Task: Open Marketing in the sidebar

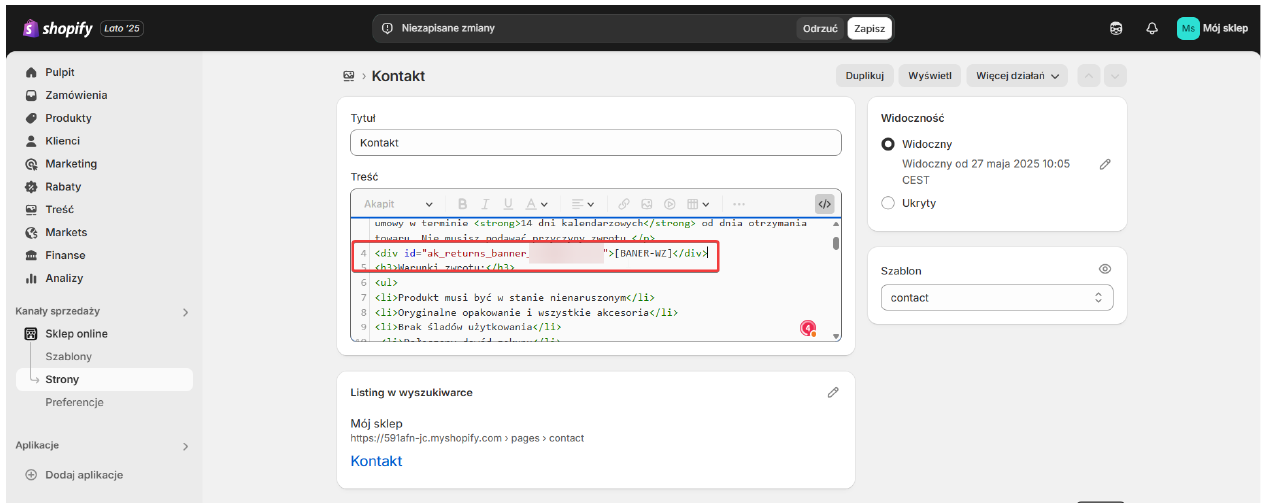Action: coord(71,164)
